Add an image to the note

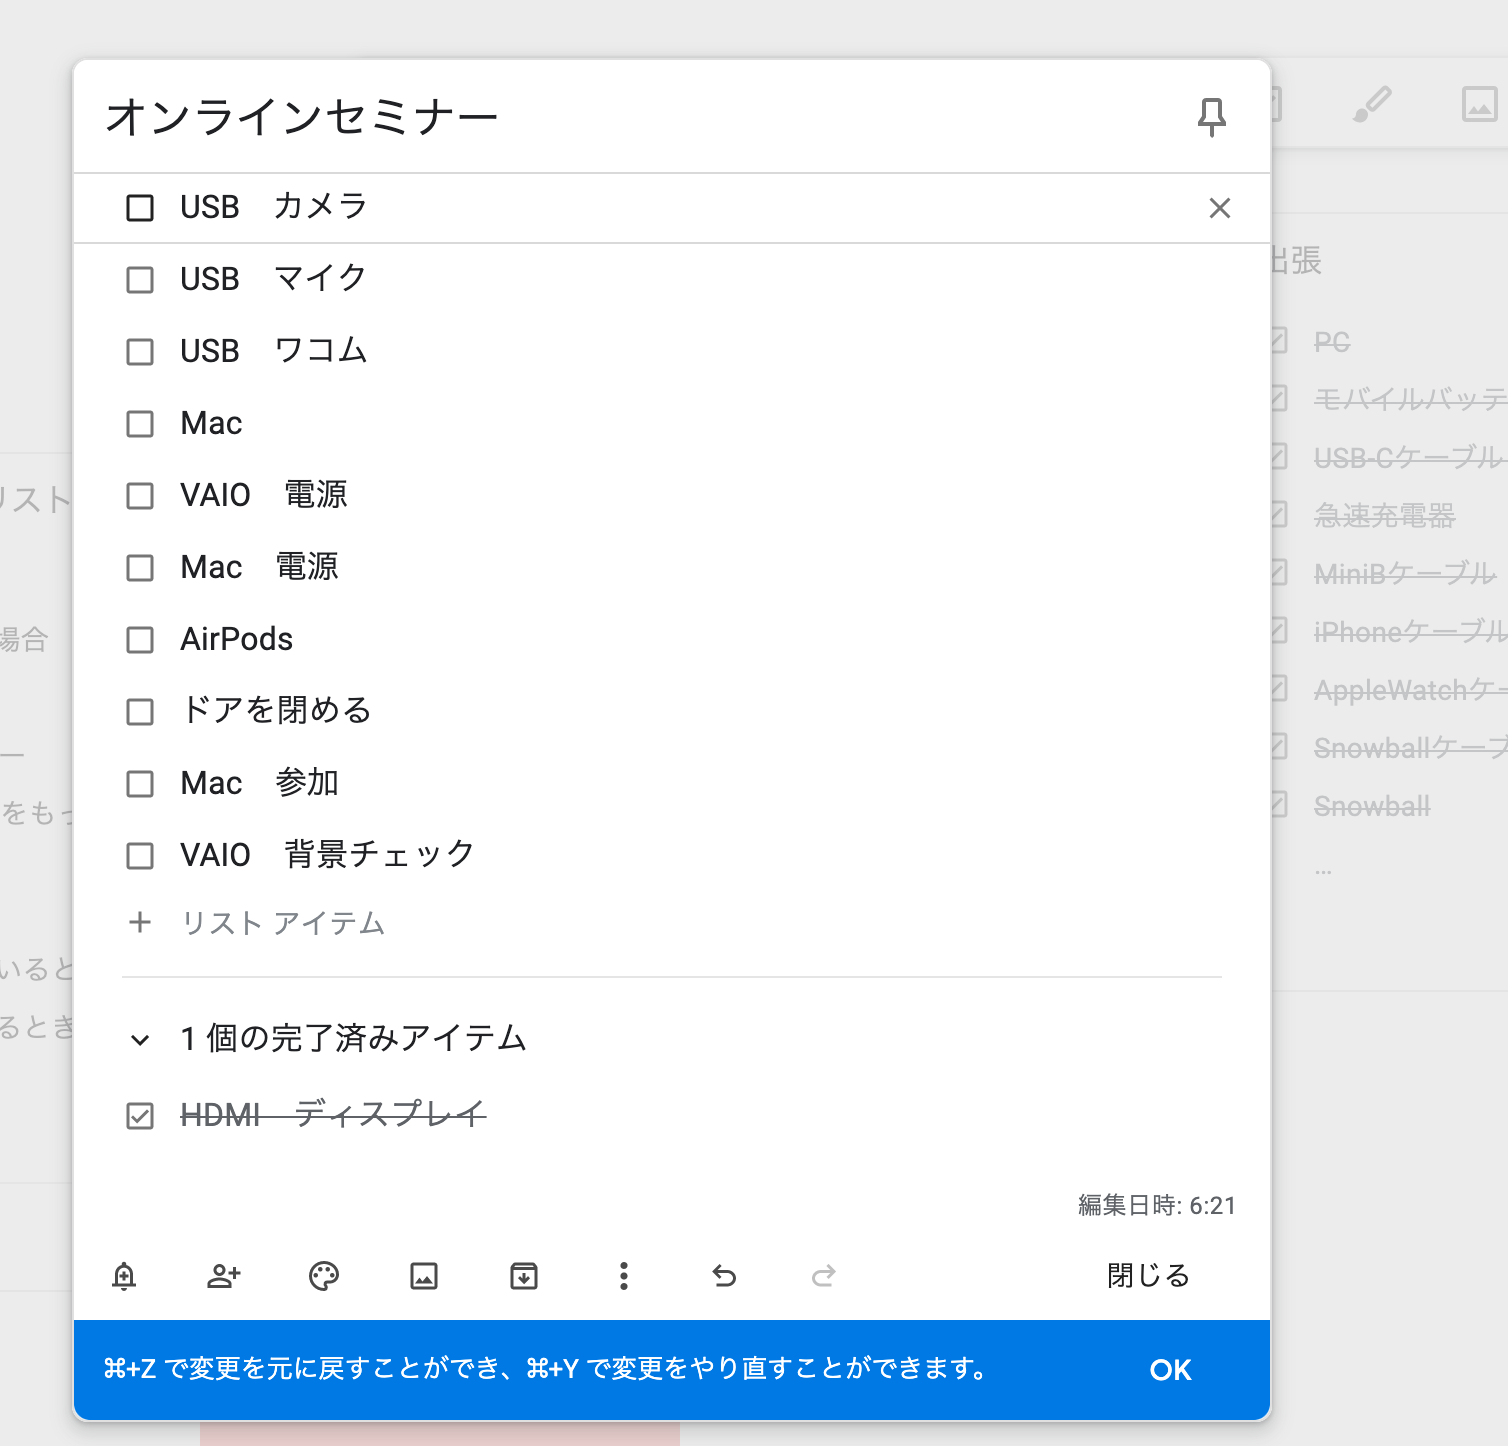[x=424, y=1276]
